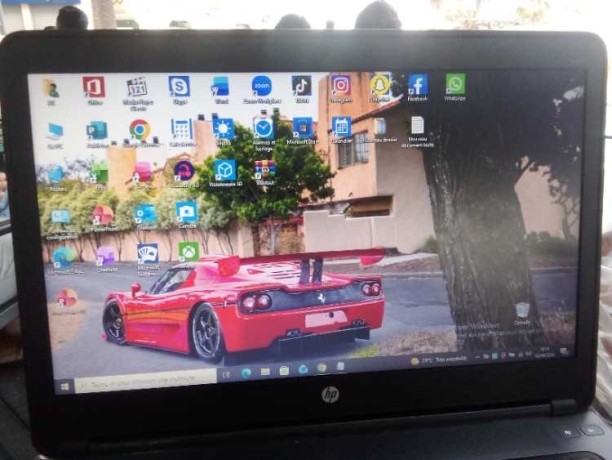Open the Snapchat desktop shortcut
The image size is (612, 460).
click(379, 87)
